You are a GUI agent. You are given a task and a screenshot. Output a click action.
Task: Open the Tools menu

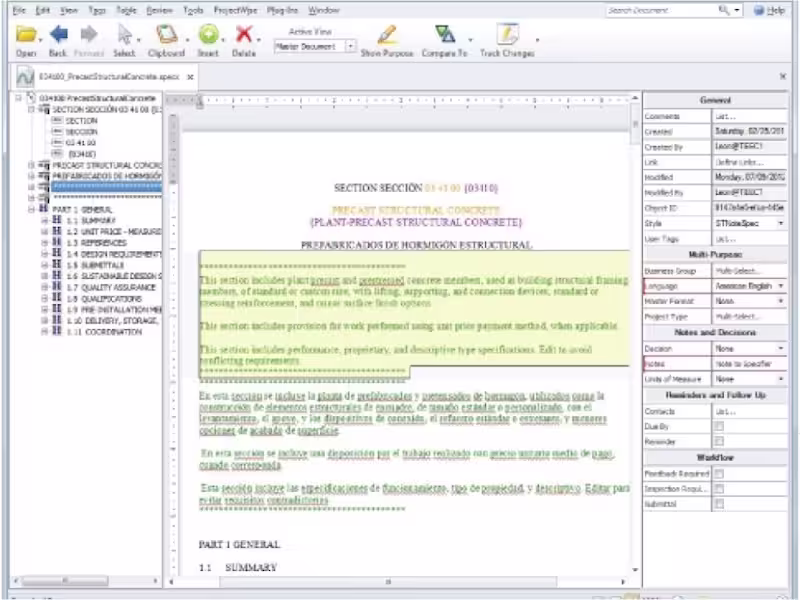point(193,10)
